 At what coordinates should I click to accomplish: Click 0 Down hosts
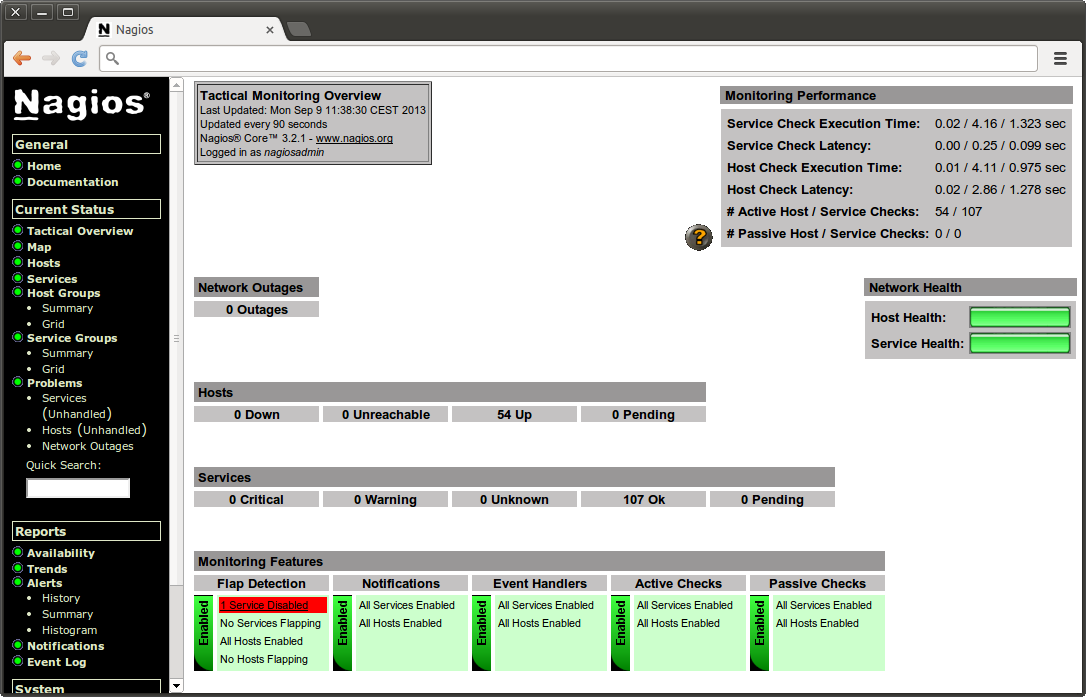256,415
